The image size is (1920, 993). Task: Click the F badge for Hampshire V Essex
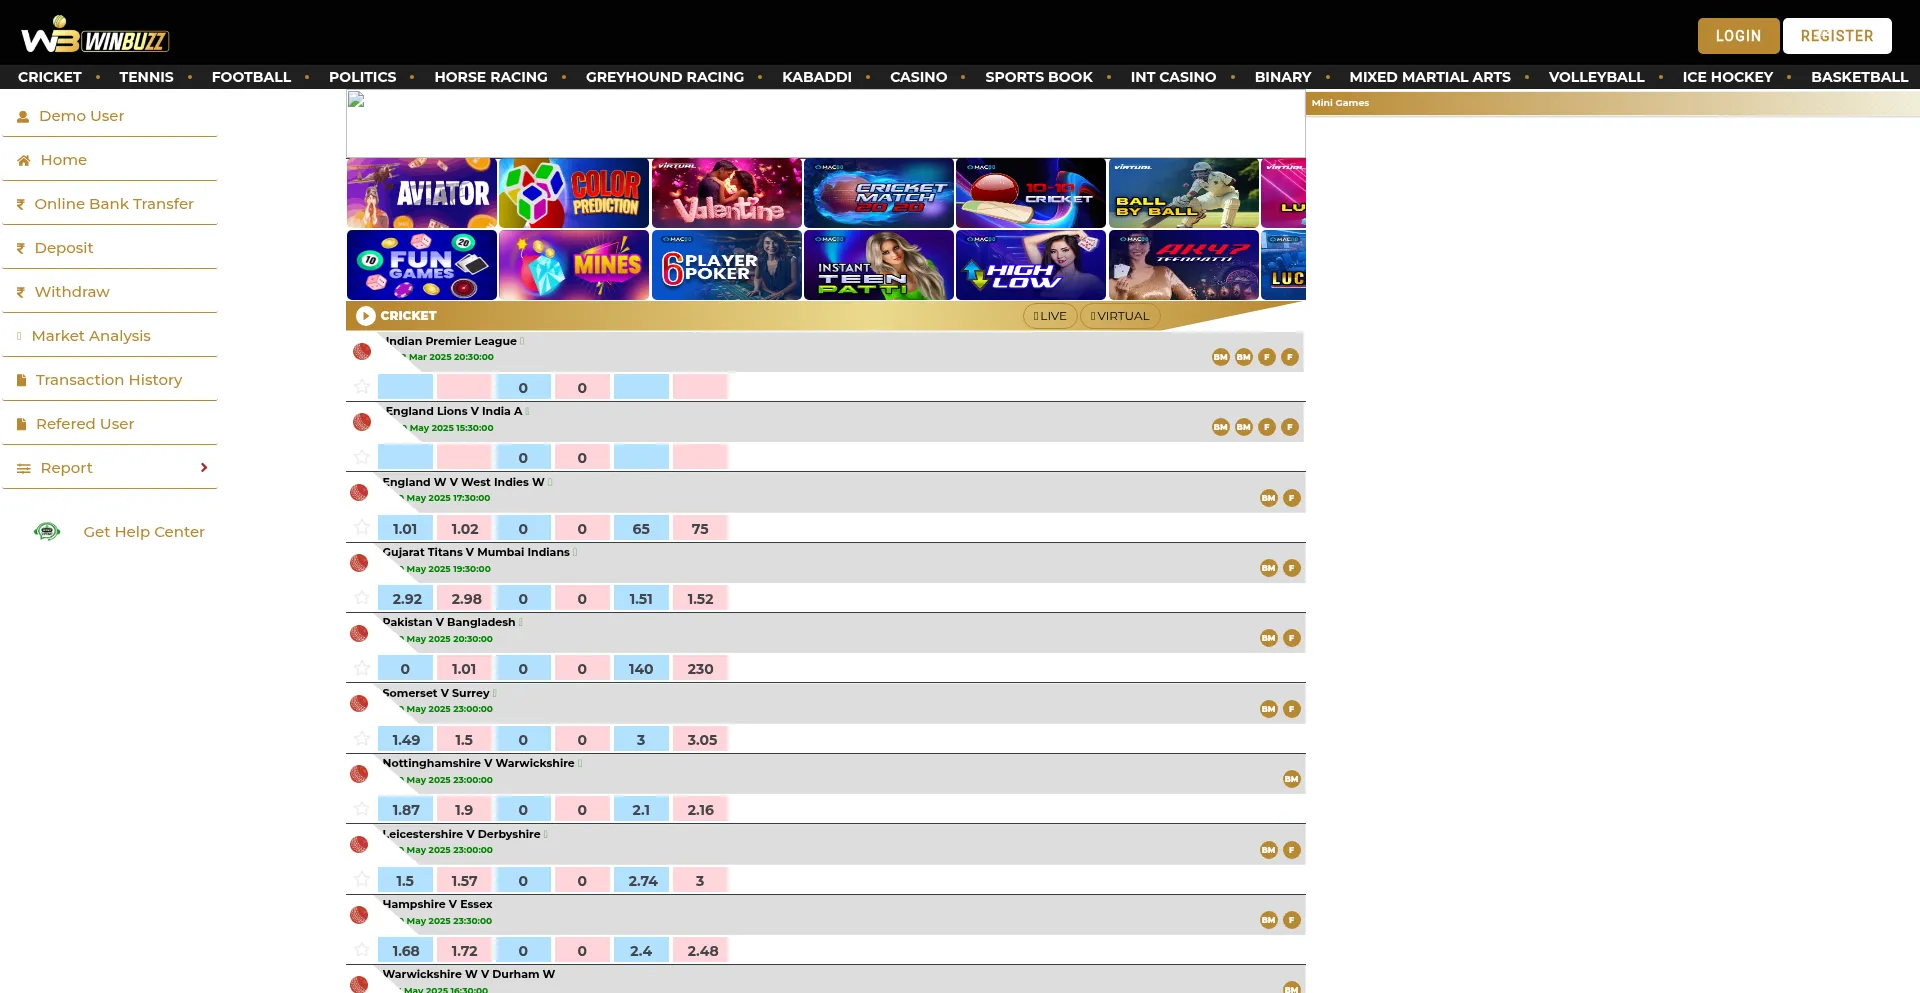[1292, 920]
